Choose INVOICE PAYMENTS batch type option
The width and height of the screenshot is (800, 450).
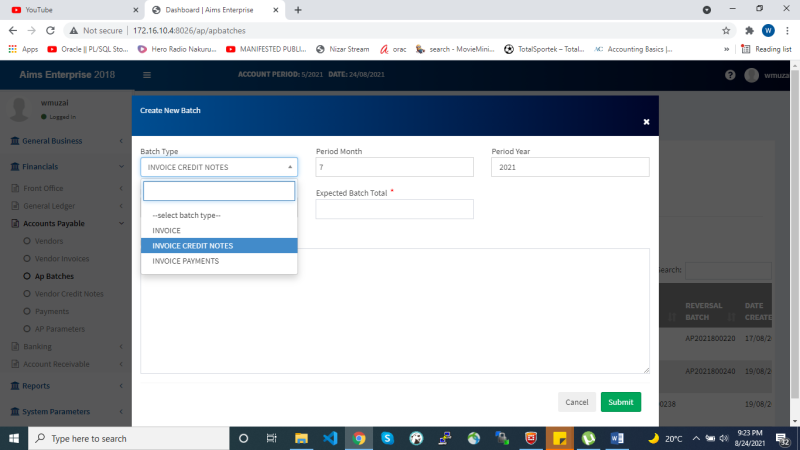click(185, 261)
